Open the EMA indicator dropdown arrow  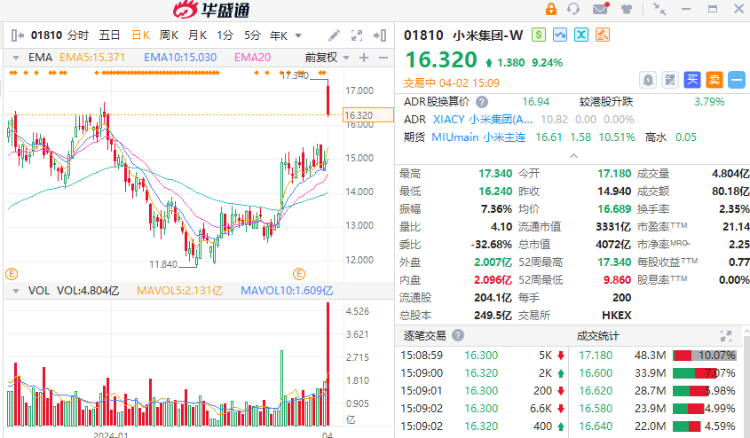[16, 58]
